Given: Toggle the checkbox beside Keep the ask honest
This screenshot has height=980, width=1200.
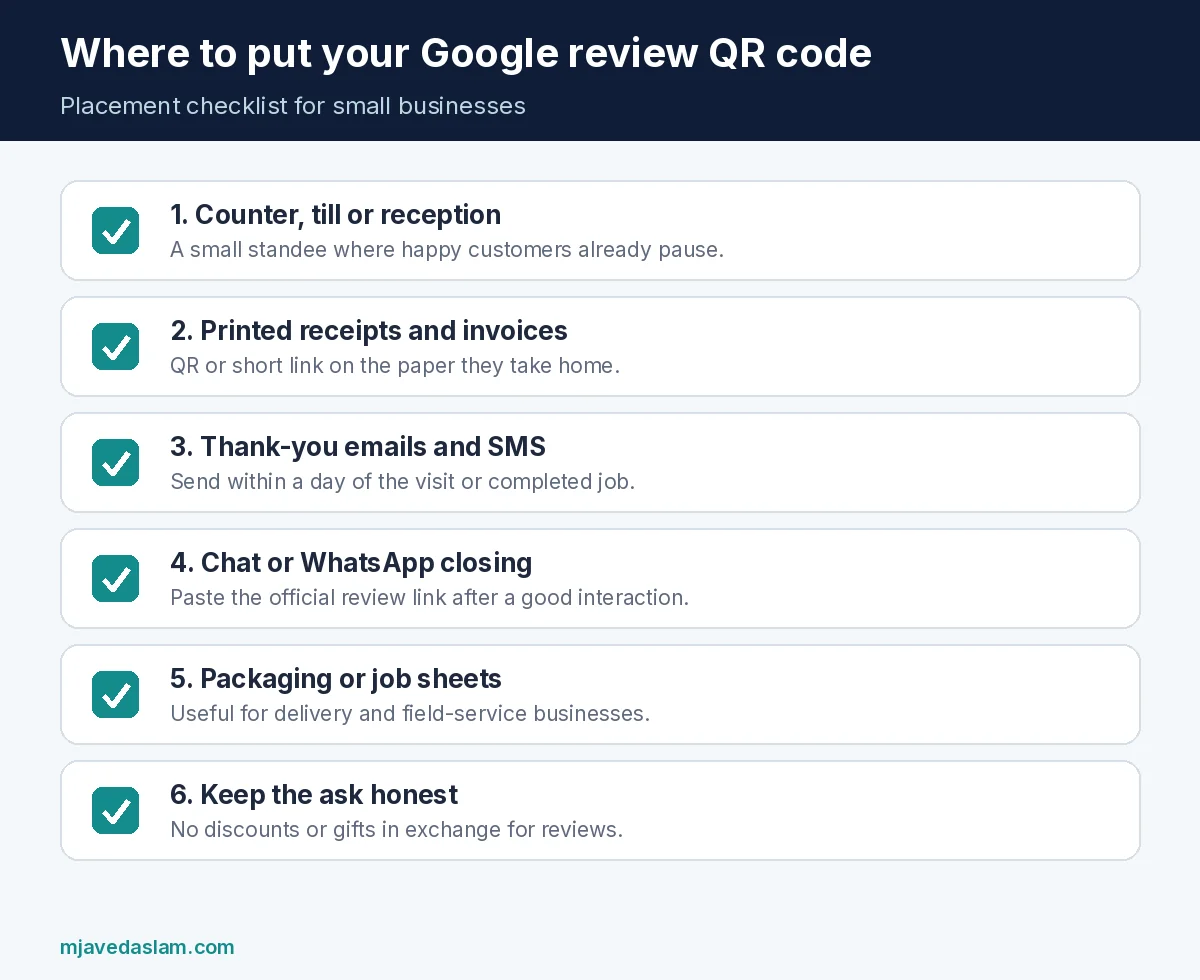Looking at the screenshot, I should point(115,810).
